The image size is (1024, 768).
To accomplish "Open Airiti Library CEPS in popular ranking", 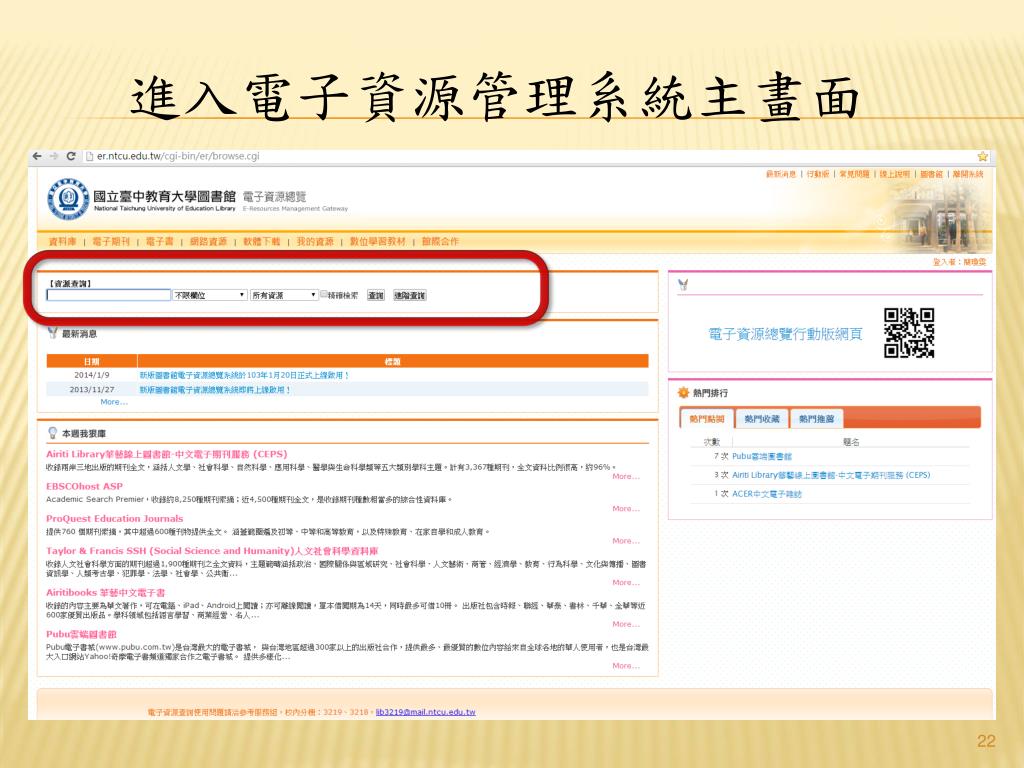I will tap(831, 475).
